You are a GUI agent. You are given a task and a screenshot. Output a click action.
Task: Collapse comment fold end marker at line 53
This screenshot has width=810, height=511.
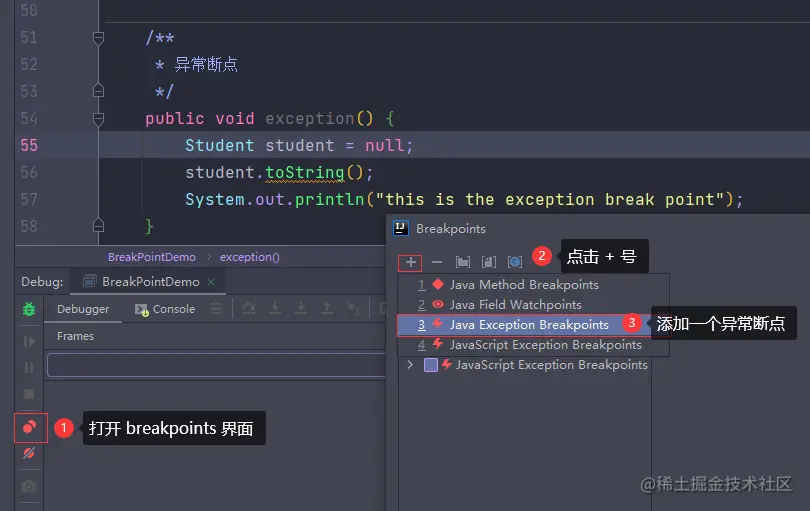point(98,91)
